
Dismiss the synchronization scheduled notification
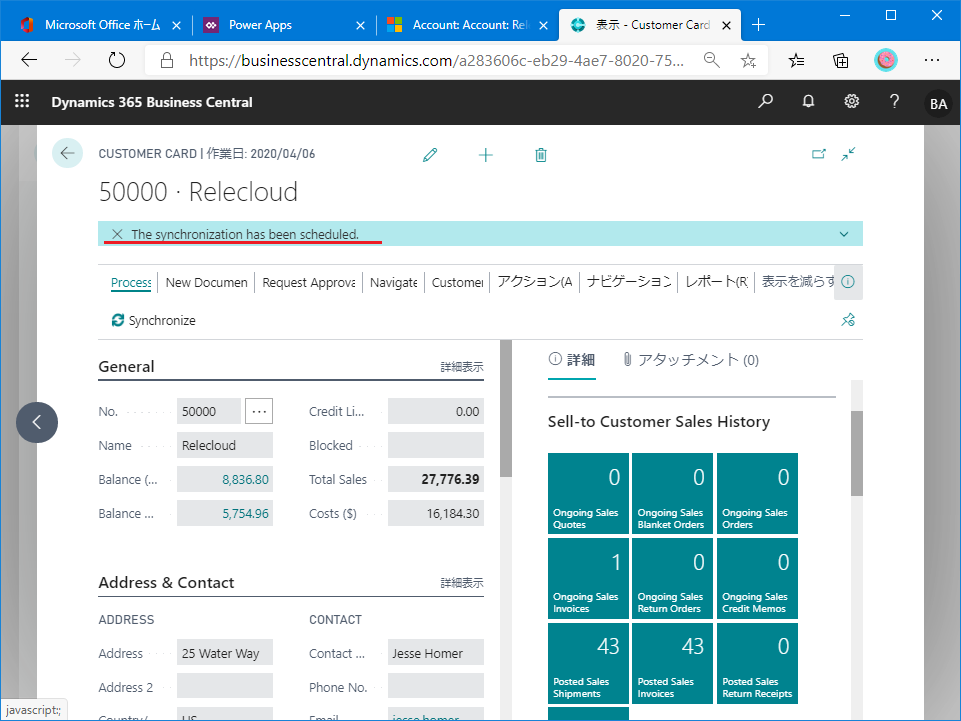coord(117,234)
